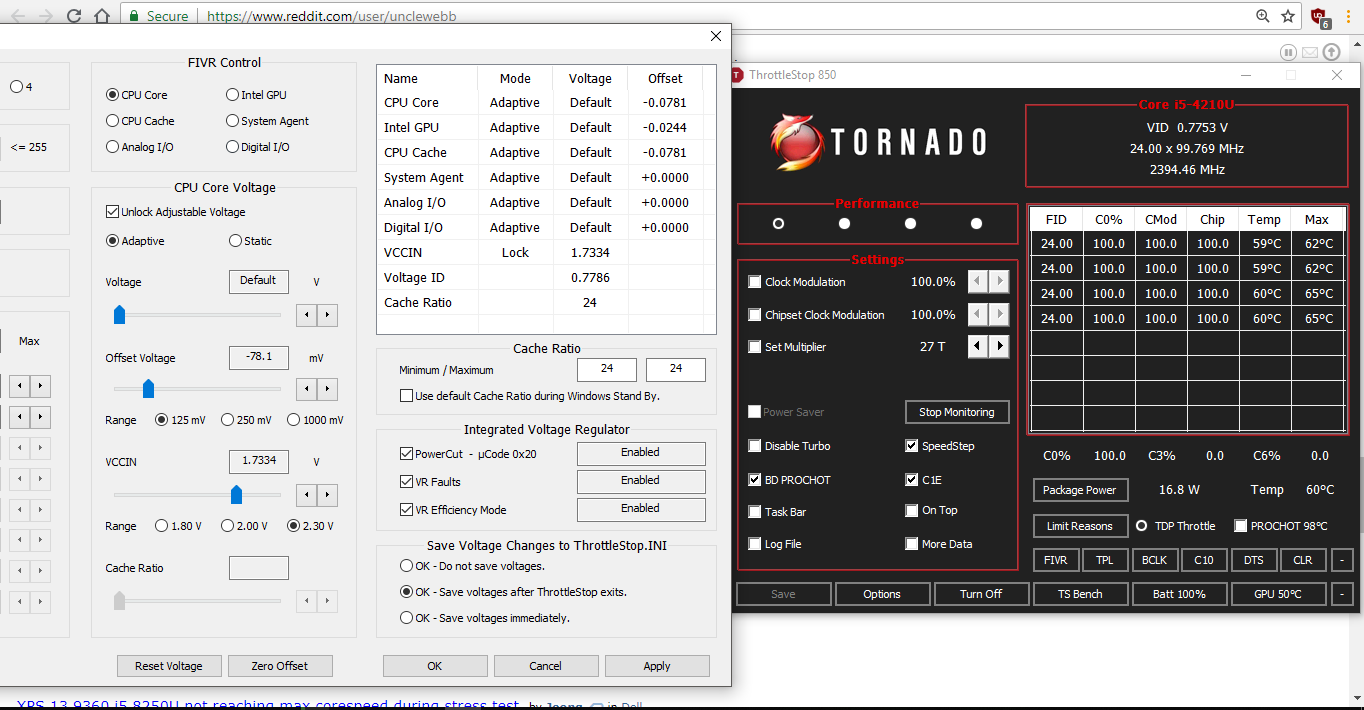Select 'Save voltages immediately' option
This screenshot has width=1364, height=710.
(406, 618)
